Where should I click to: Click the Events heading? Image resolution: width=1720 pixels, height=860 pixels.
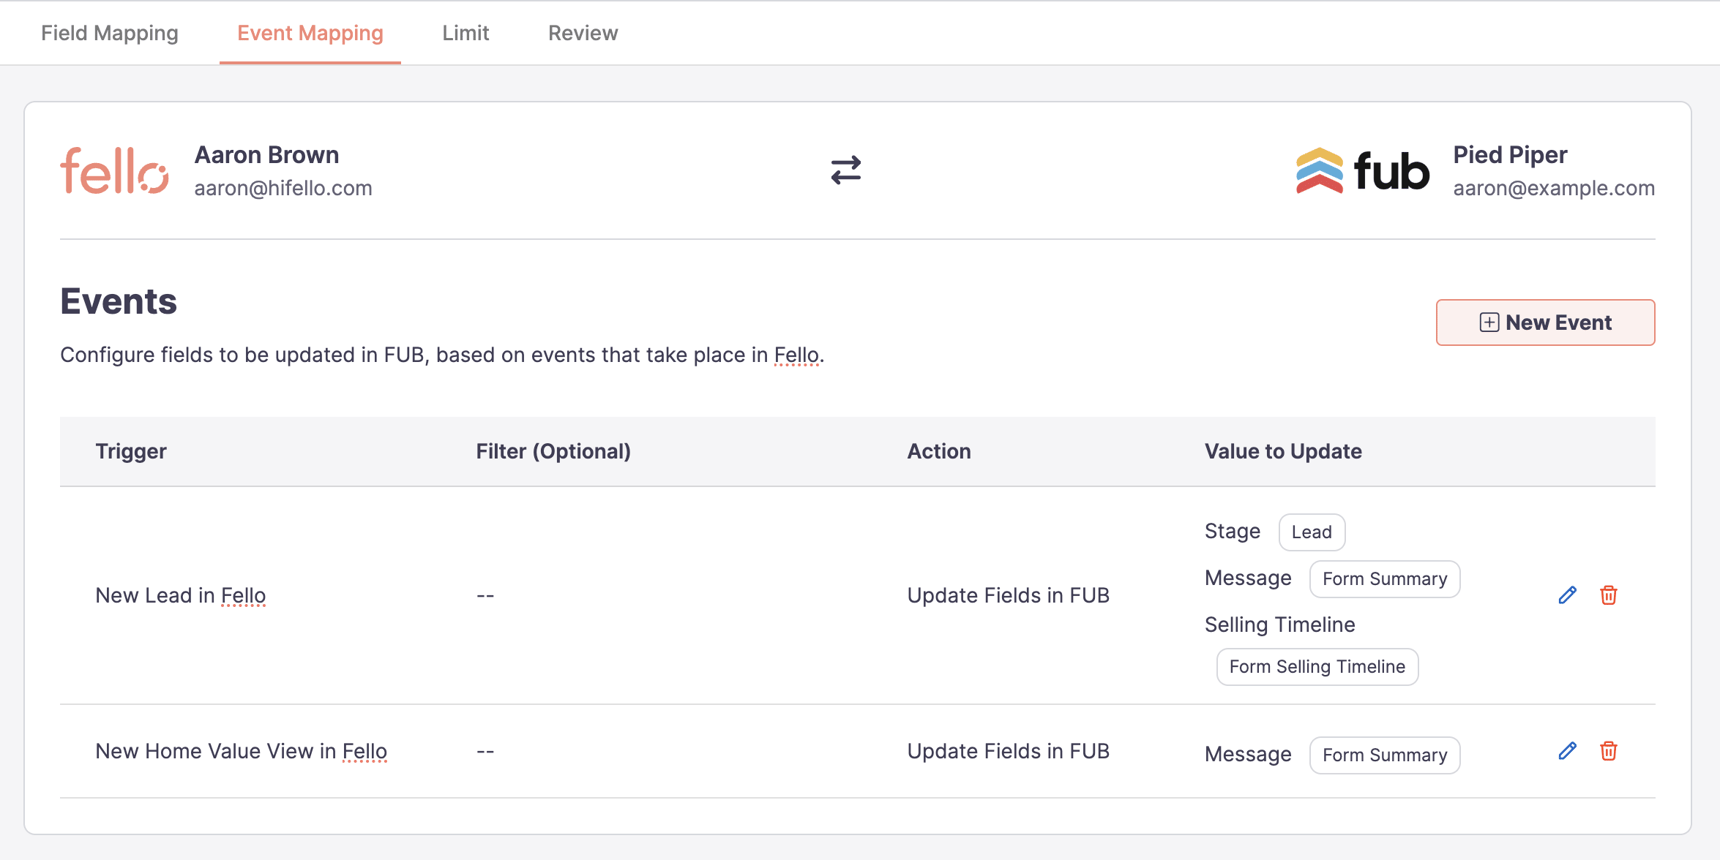pos(118,301)
